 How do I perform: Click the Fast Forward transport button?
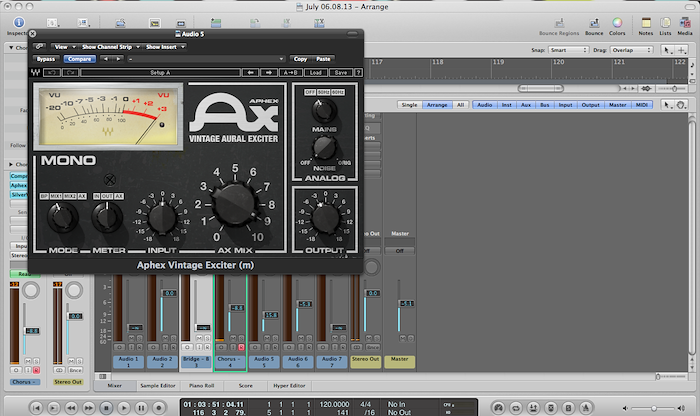point(89,408)
